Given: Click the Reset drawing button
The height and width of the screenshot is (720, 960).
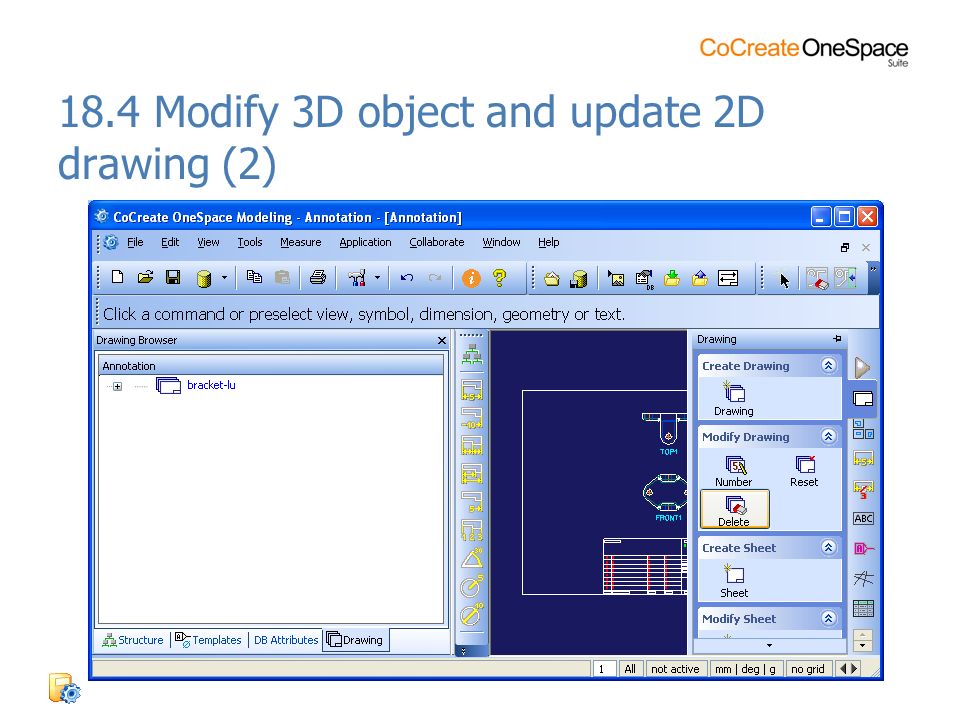Looking at the screenshot, I should click(x=804, y=471).
